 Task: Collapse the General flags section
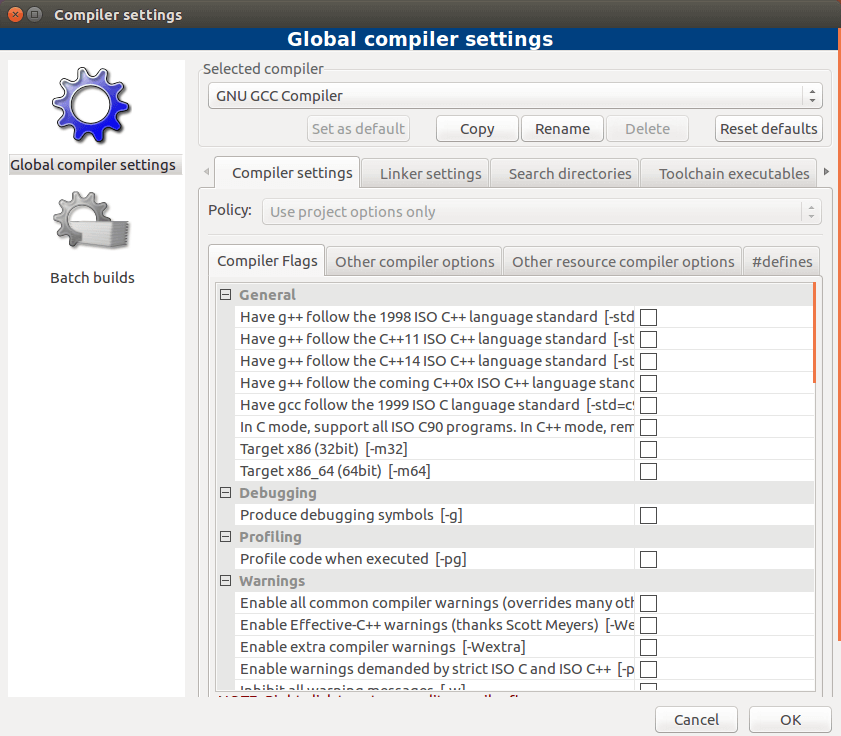point(226,295)
